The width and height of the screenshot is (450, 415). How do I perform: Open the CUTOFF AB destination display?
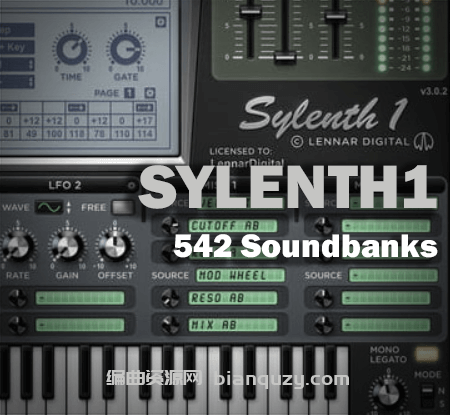click(233, 226)
